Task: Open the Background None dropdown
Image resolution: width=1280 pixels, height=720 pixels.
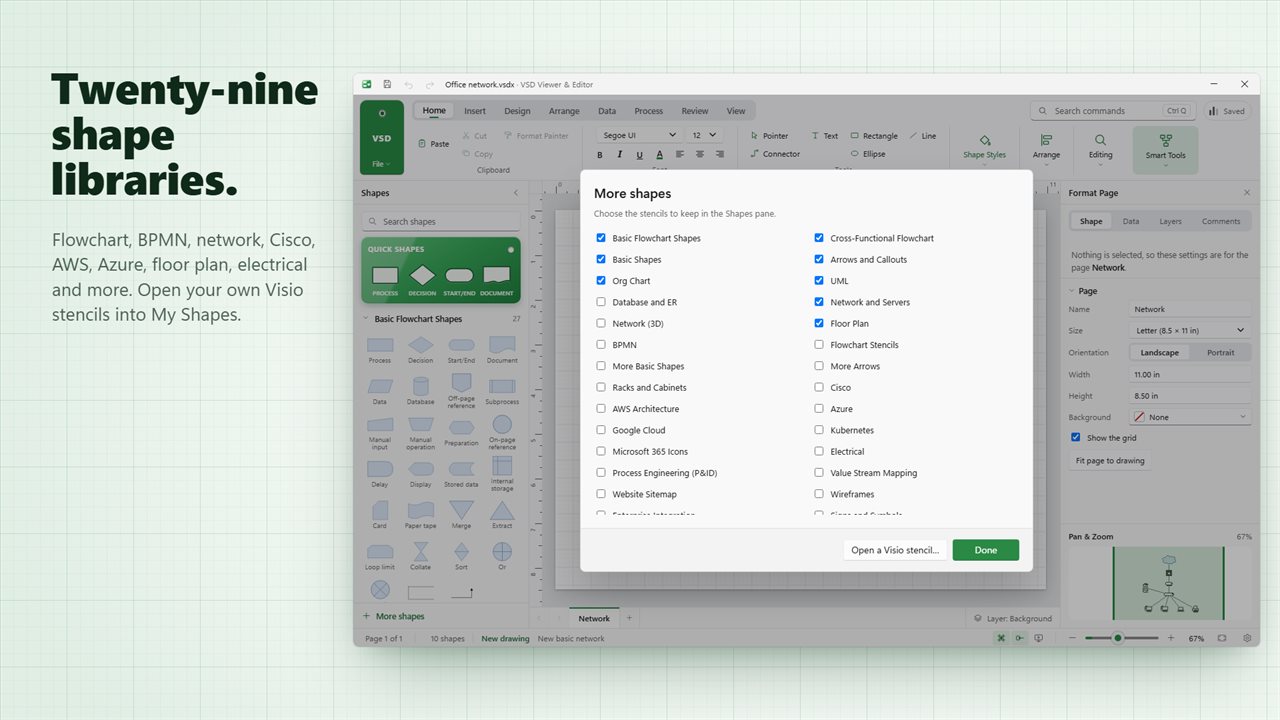Action: [x=1190, y=417]
